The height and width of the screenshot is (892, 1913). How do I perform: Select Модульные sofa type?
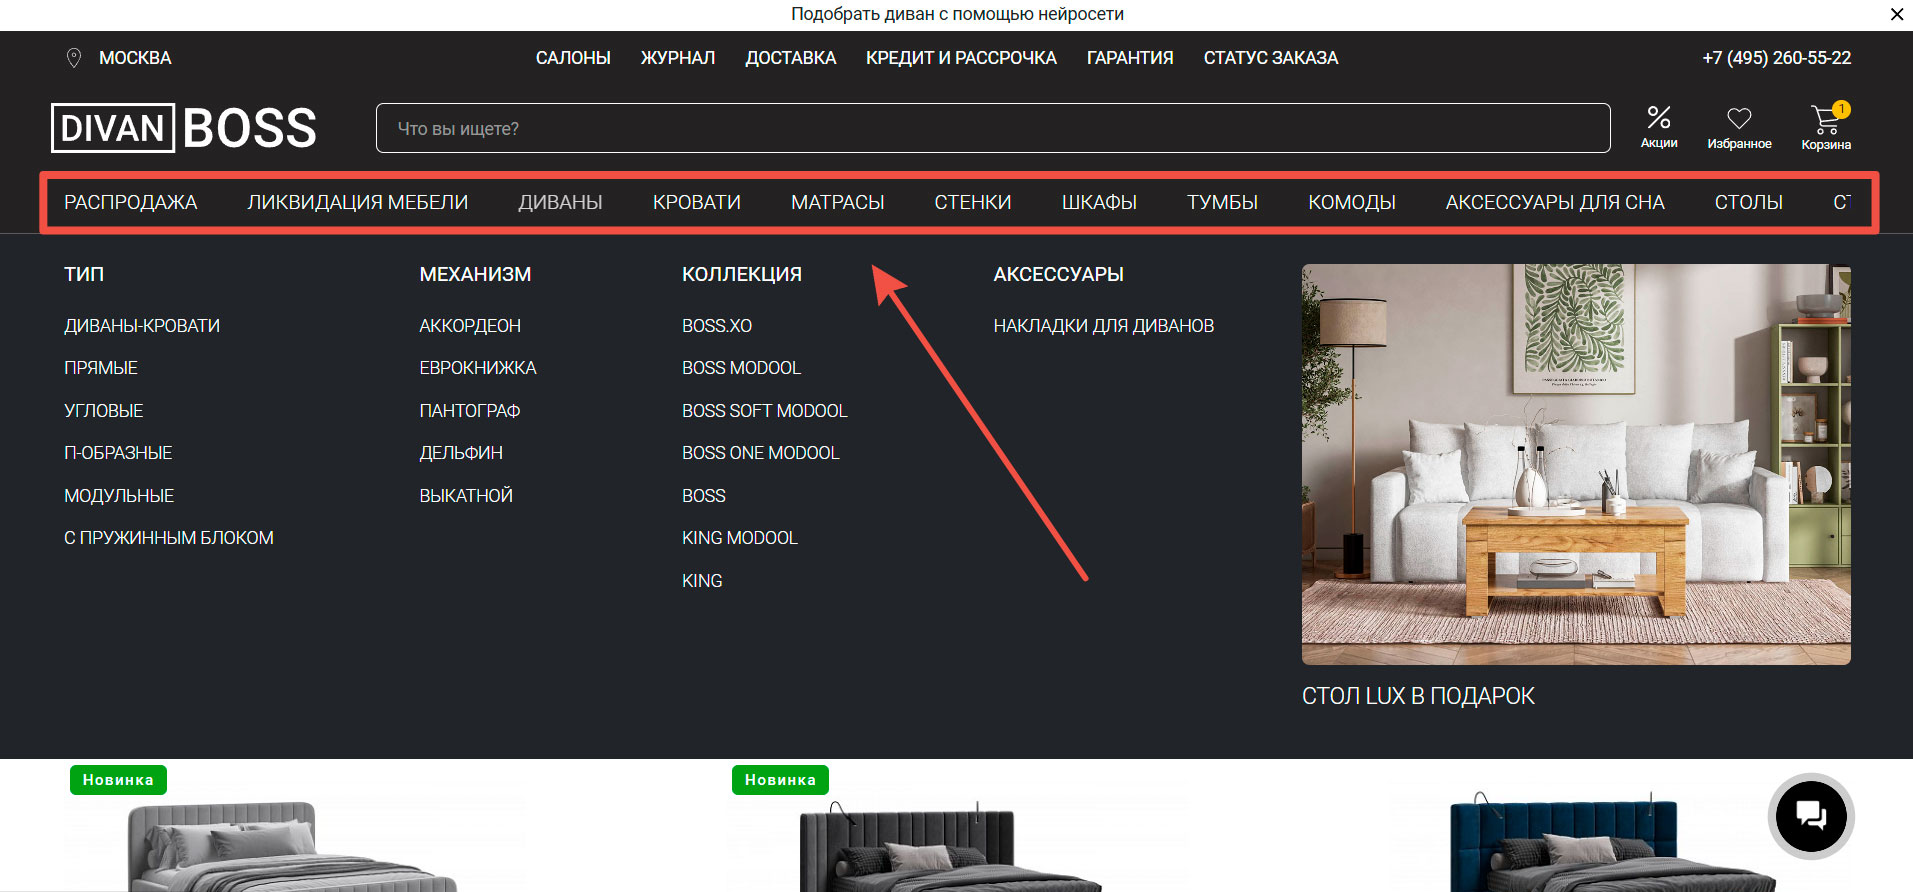(119, 496)
